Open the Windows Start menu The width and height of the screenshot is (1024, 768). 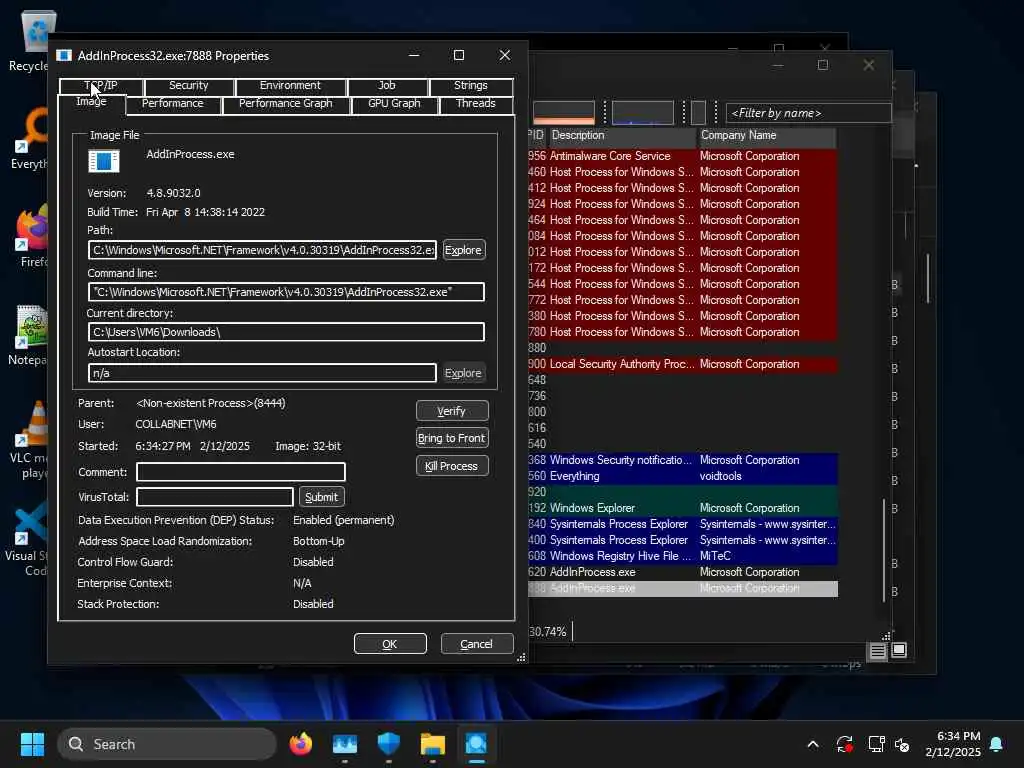32,744
